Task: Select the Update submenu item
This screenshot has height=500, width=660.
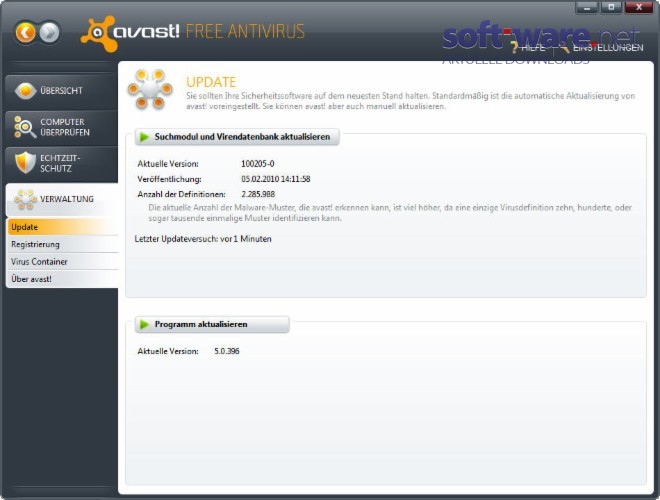Action: (62, 227)
